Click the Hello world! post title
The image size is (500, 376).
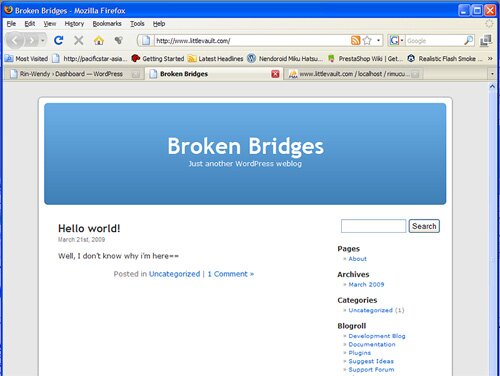(89, 229)
